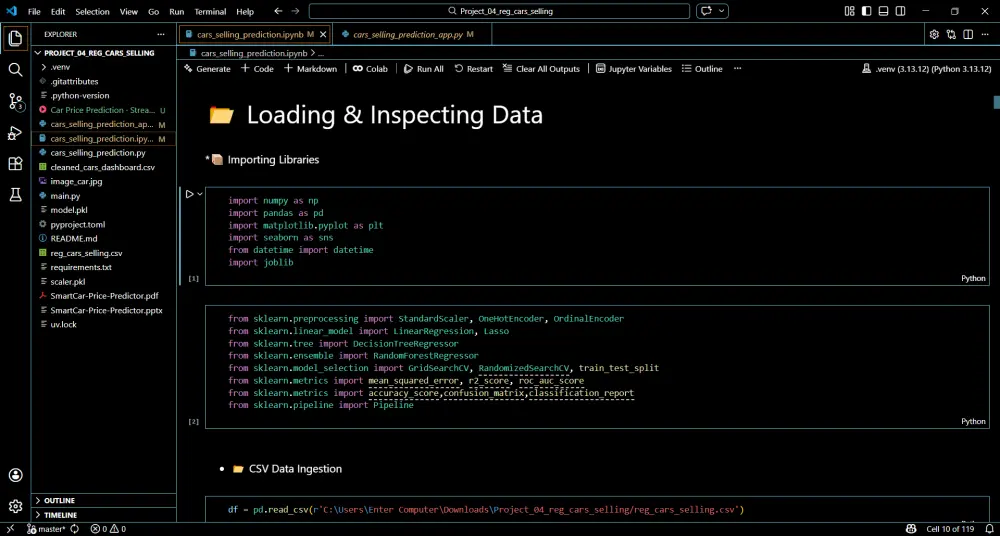This screenshot has width=1000, height=536.
Task: Open the Terminal menu
Action: pos(210,11)
